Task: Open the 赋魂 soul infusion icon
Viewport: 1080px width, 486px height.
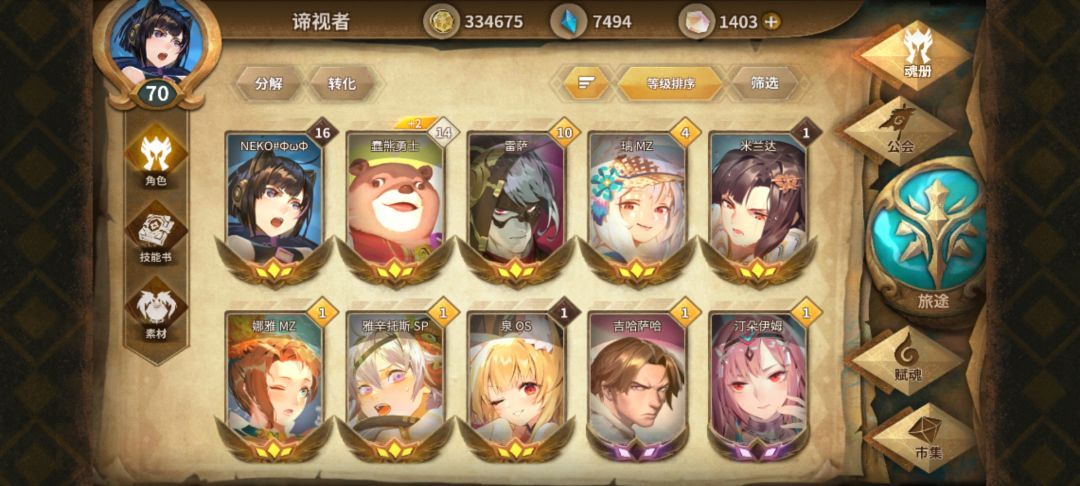Action: [908, 362]
